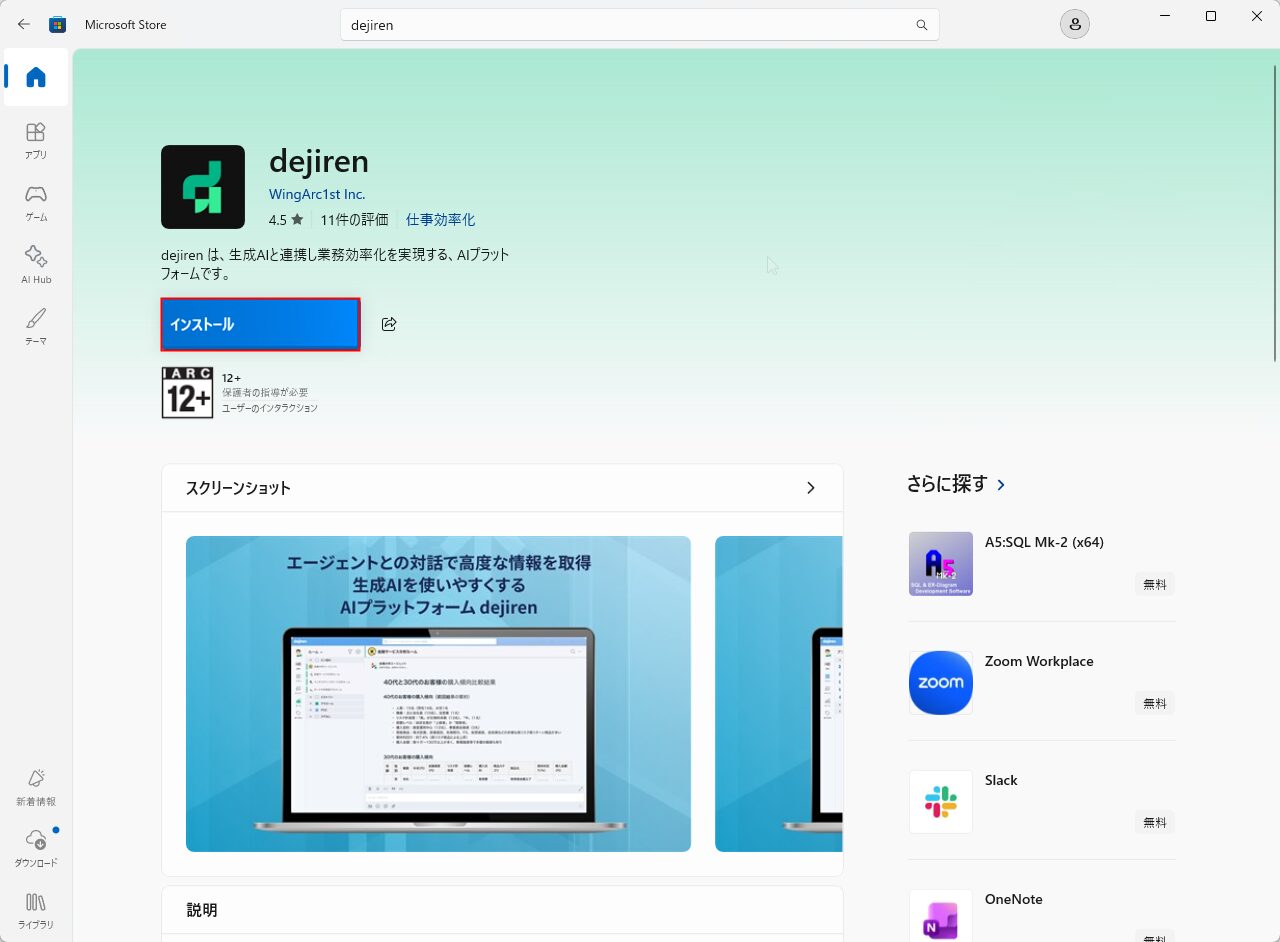Click the share icon beside install button
This screenshot has width=1280, height=942.
coord(389,324)
